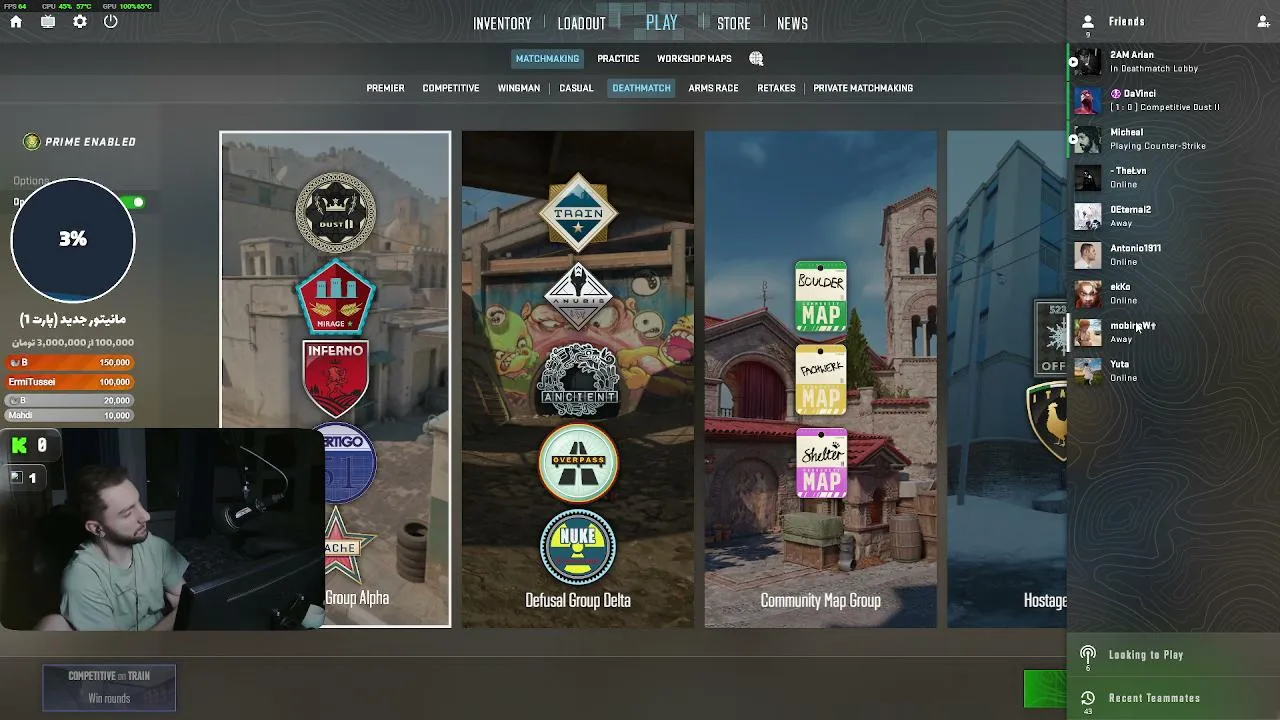
Task: Click the 'Community Map Group' label
Action: tap(820, 600)
